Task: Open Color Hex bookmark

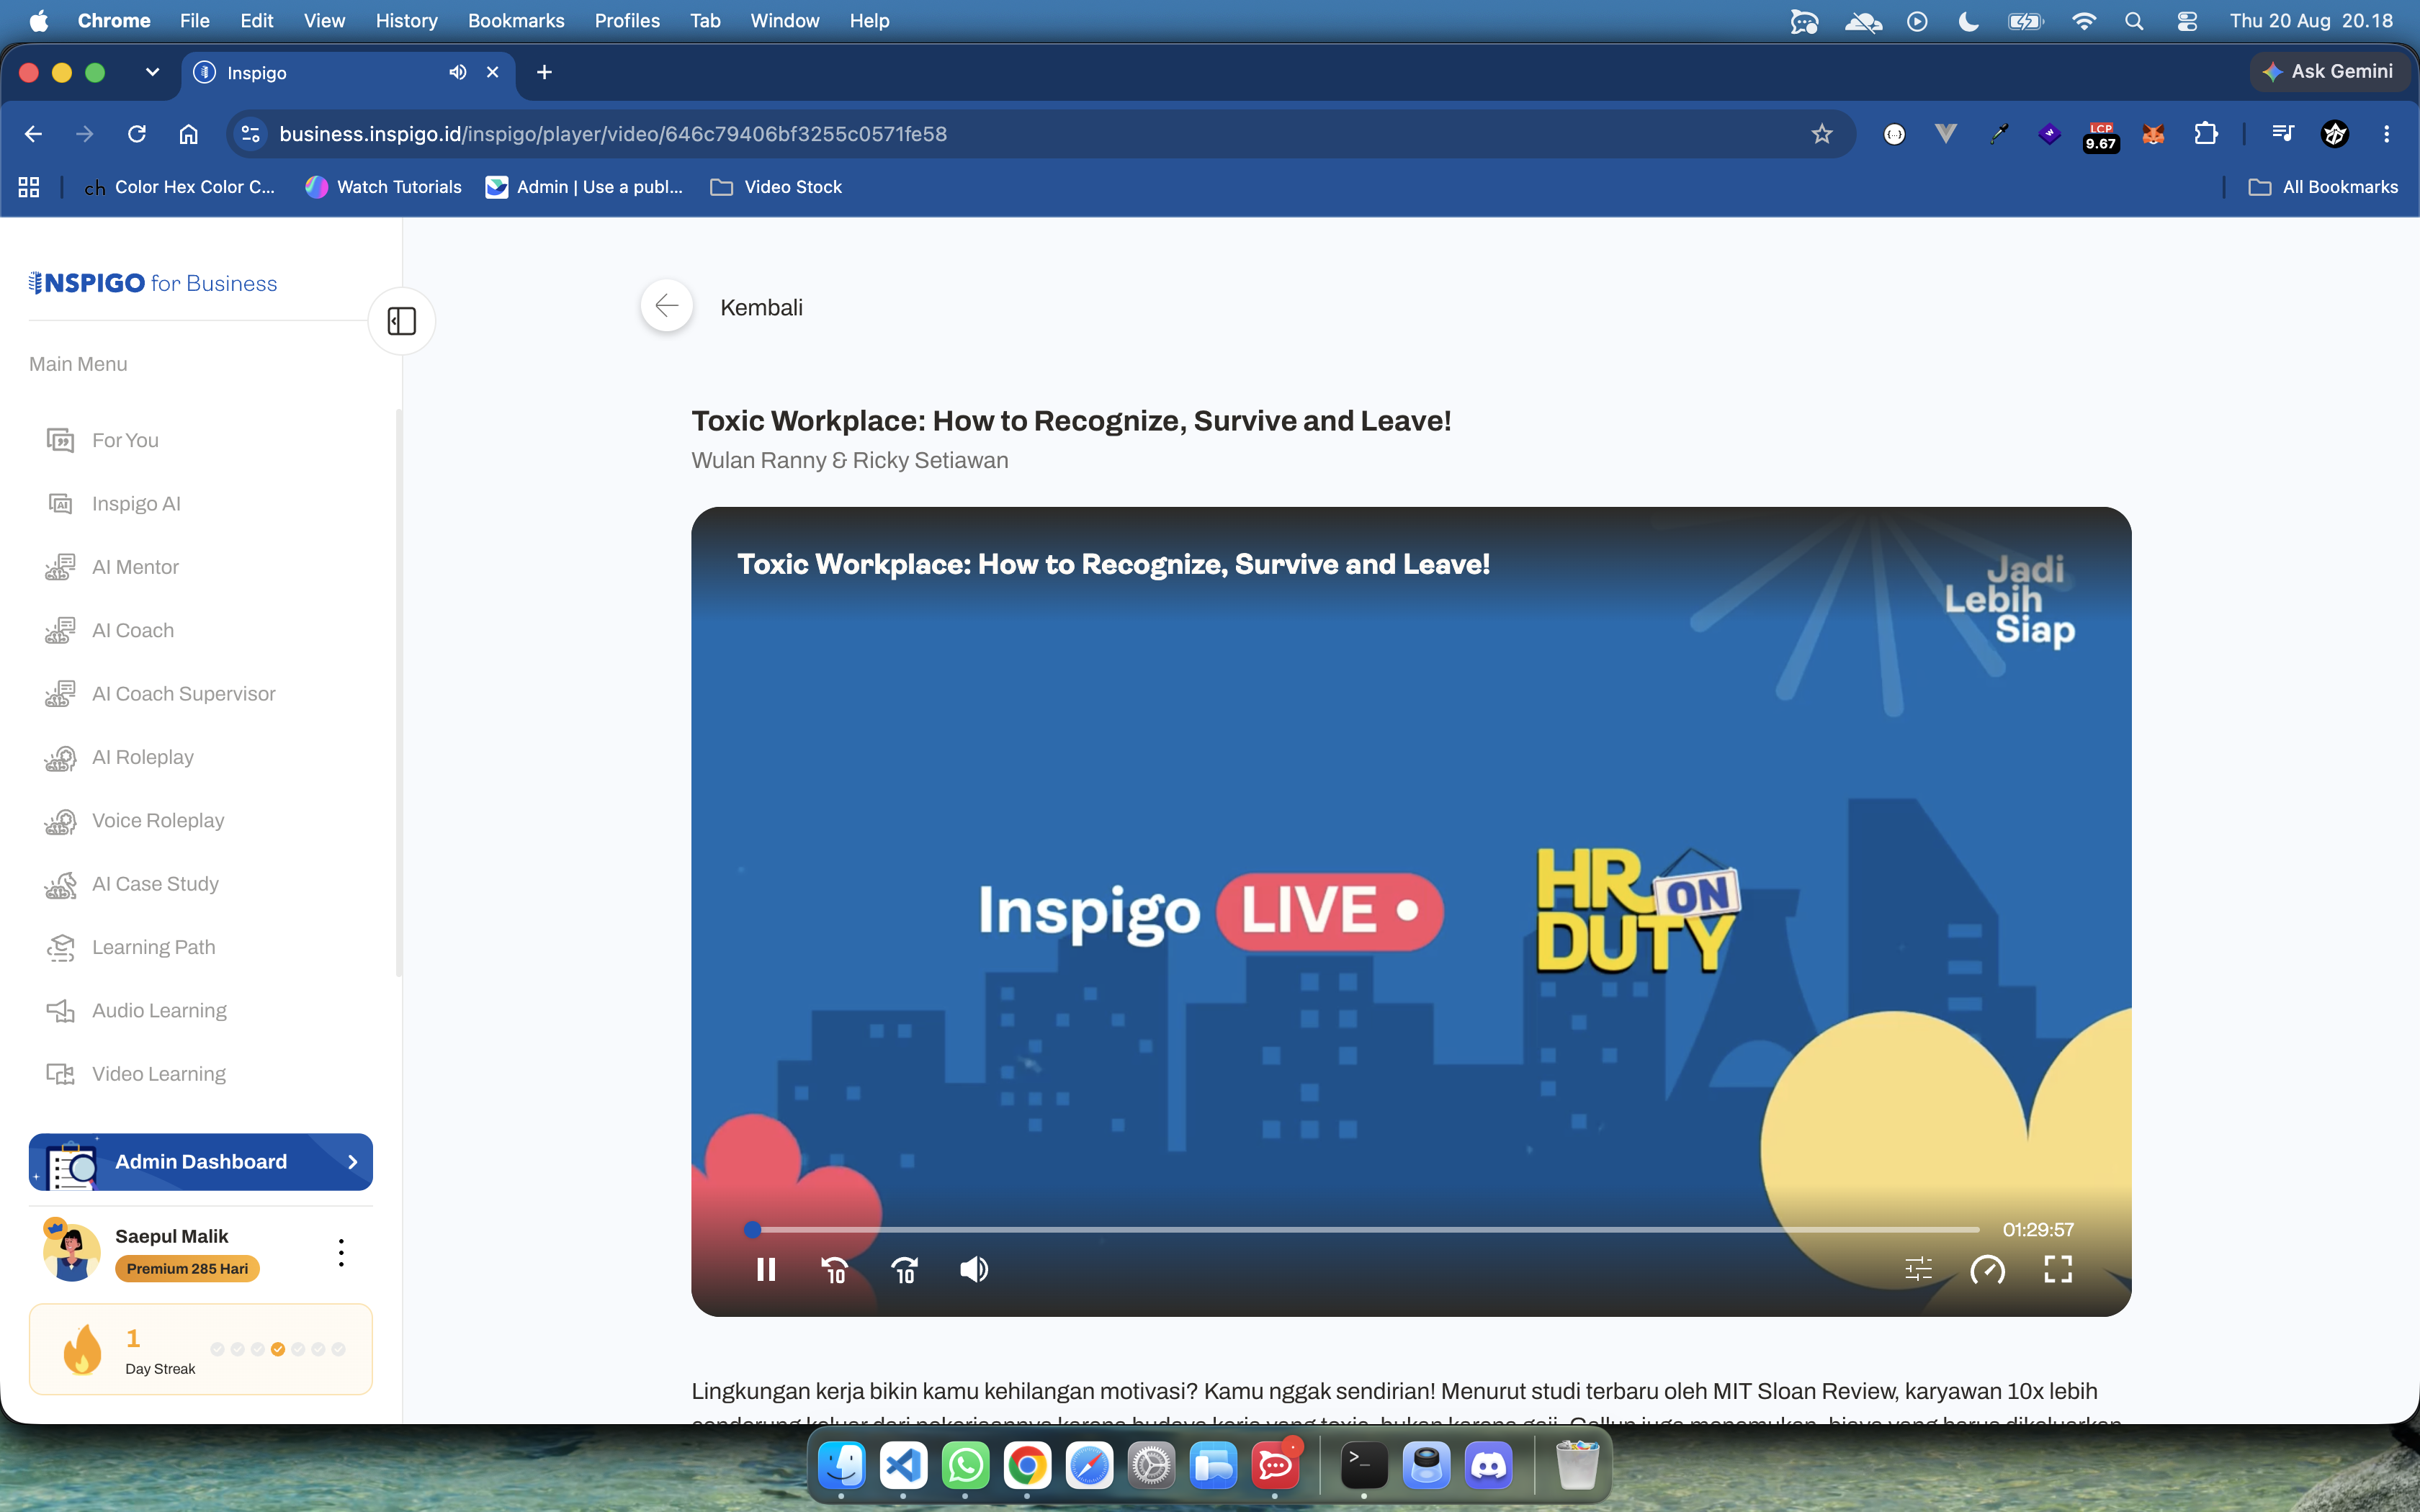Action: tap(180, 187)
